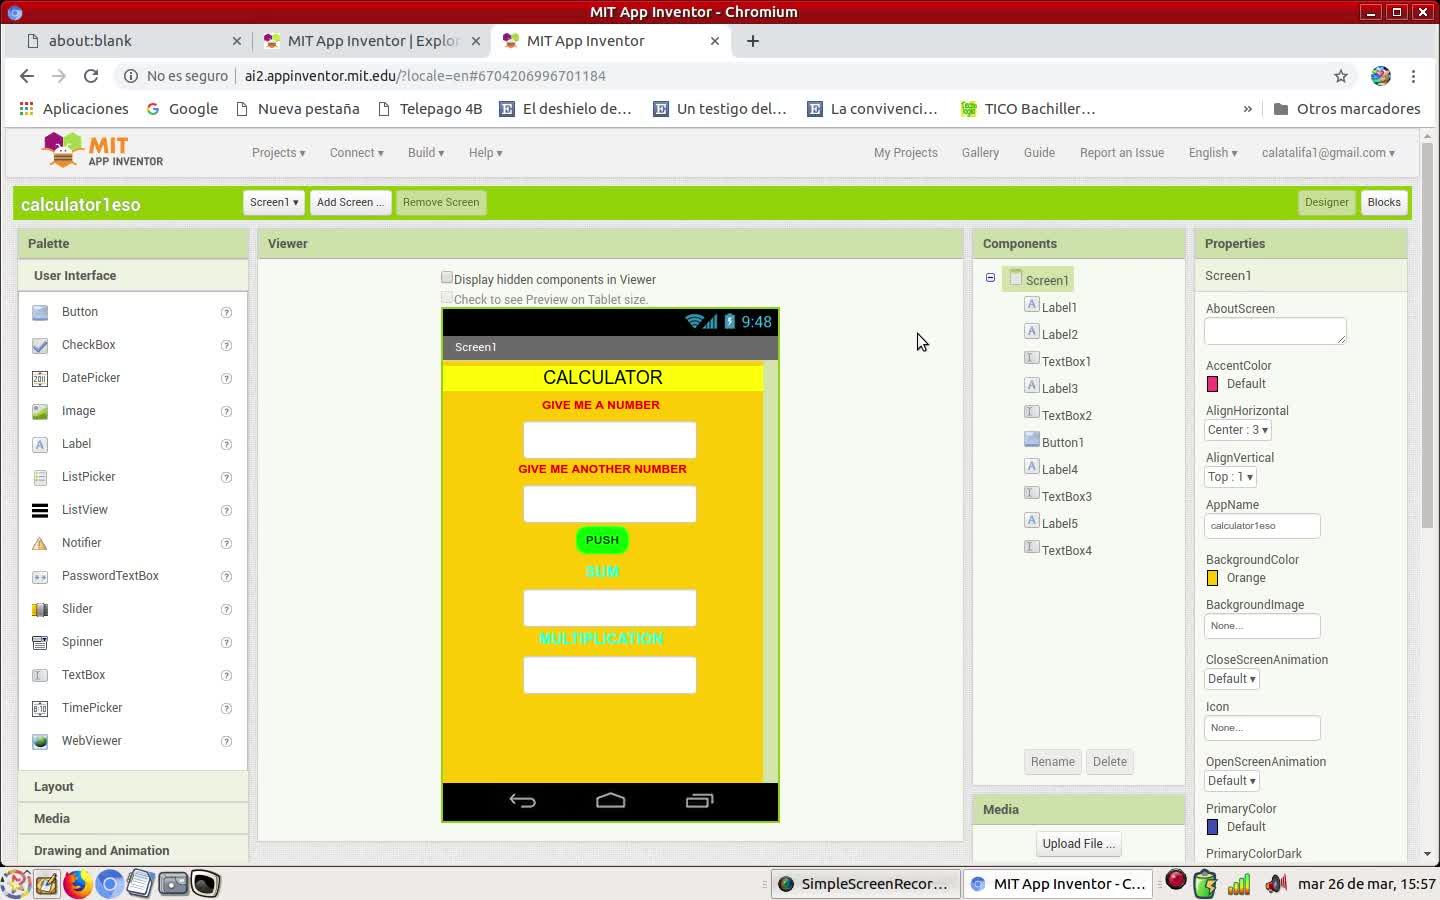The width and height of the screenshot is (1440, 900).
Task: Open the Help menu
Action: point(486,153)
